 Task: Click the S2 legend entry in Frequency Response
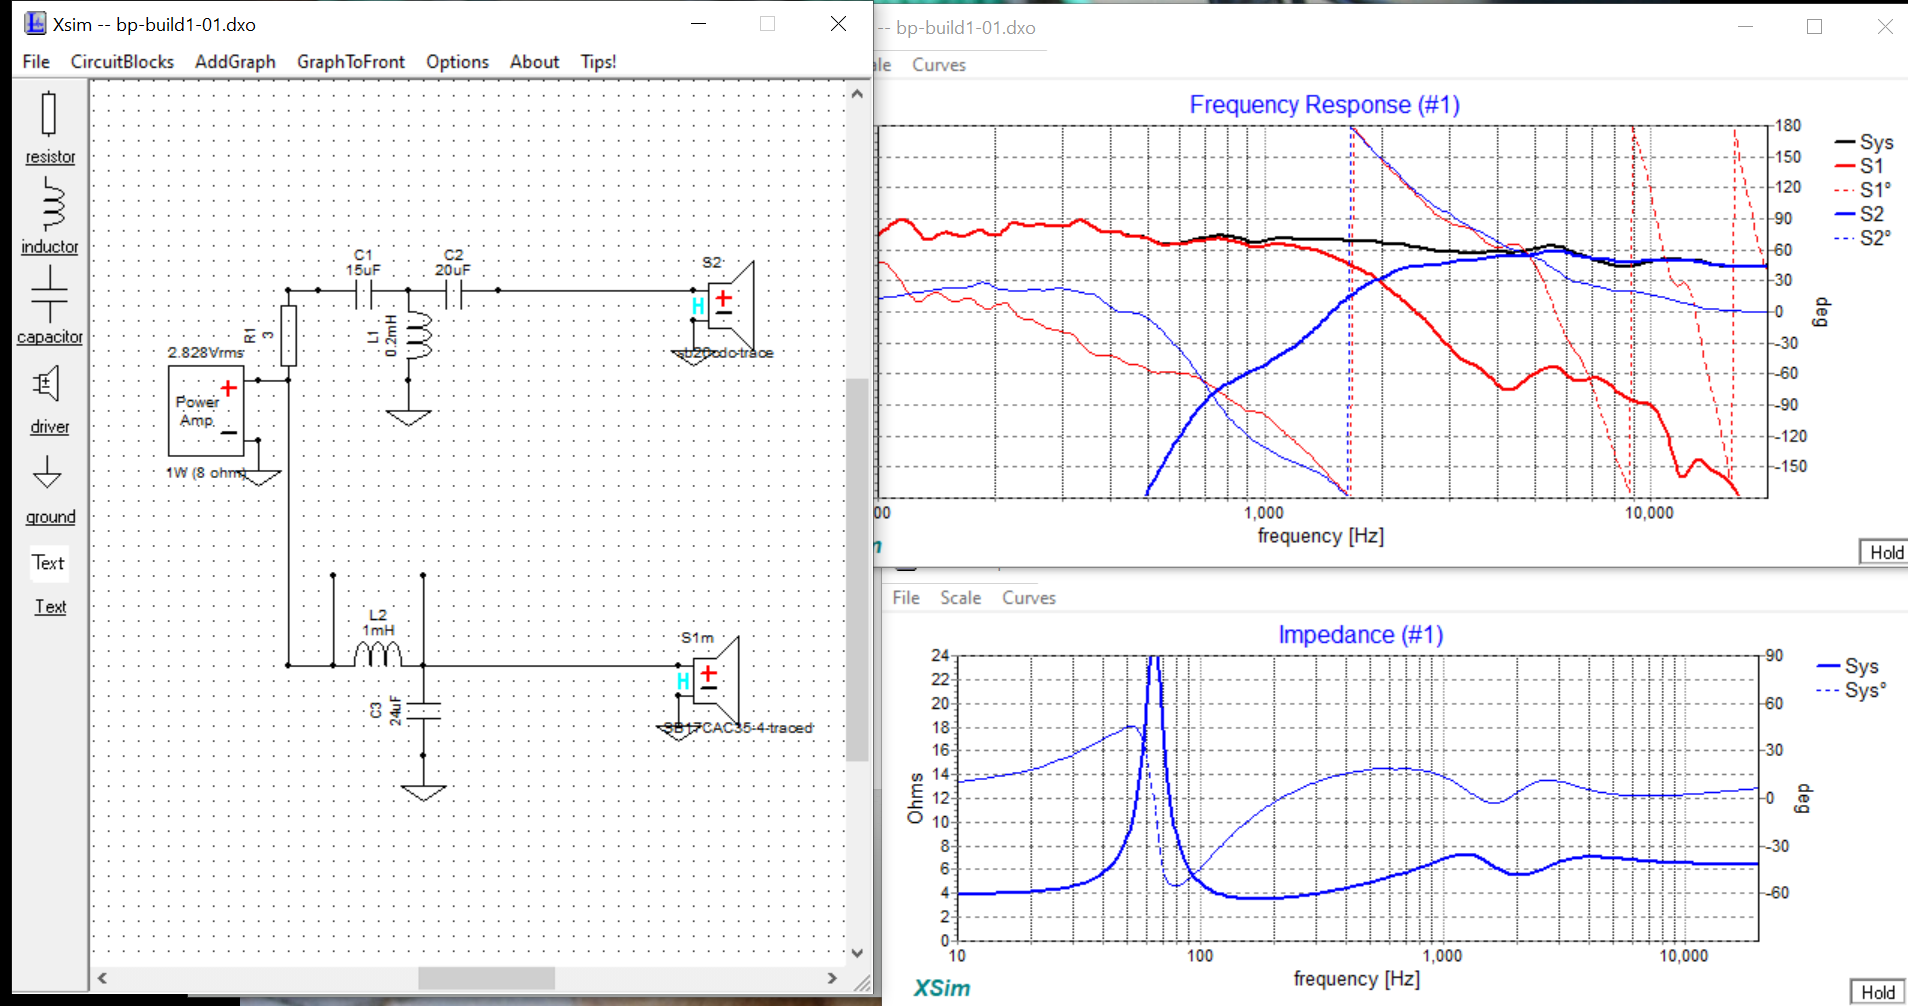tap(1860, 214)
